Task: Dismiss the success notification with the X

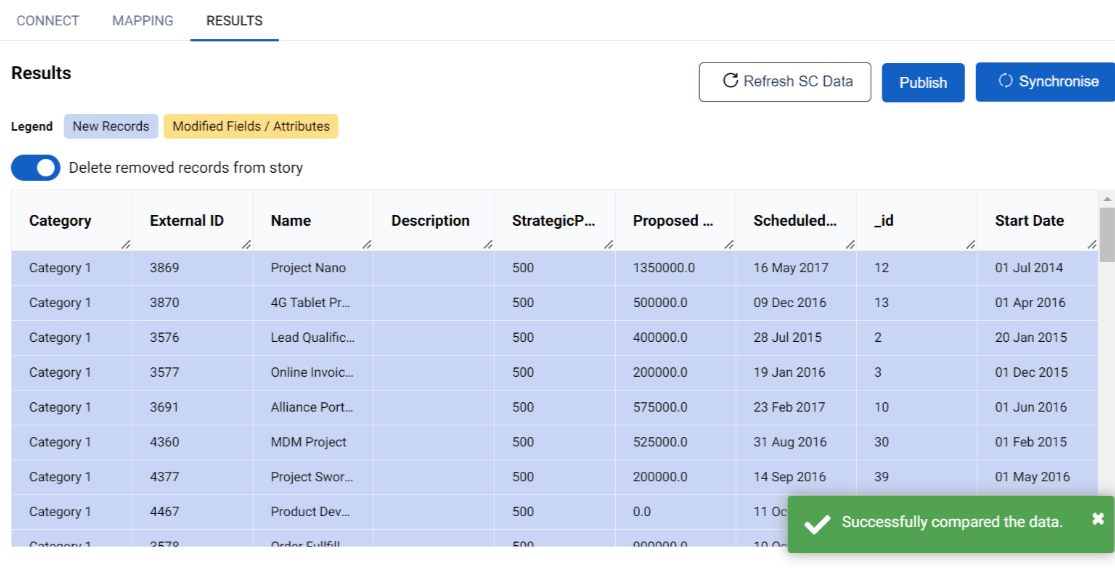Action: (1098, 519)
